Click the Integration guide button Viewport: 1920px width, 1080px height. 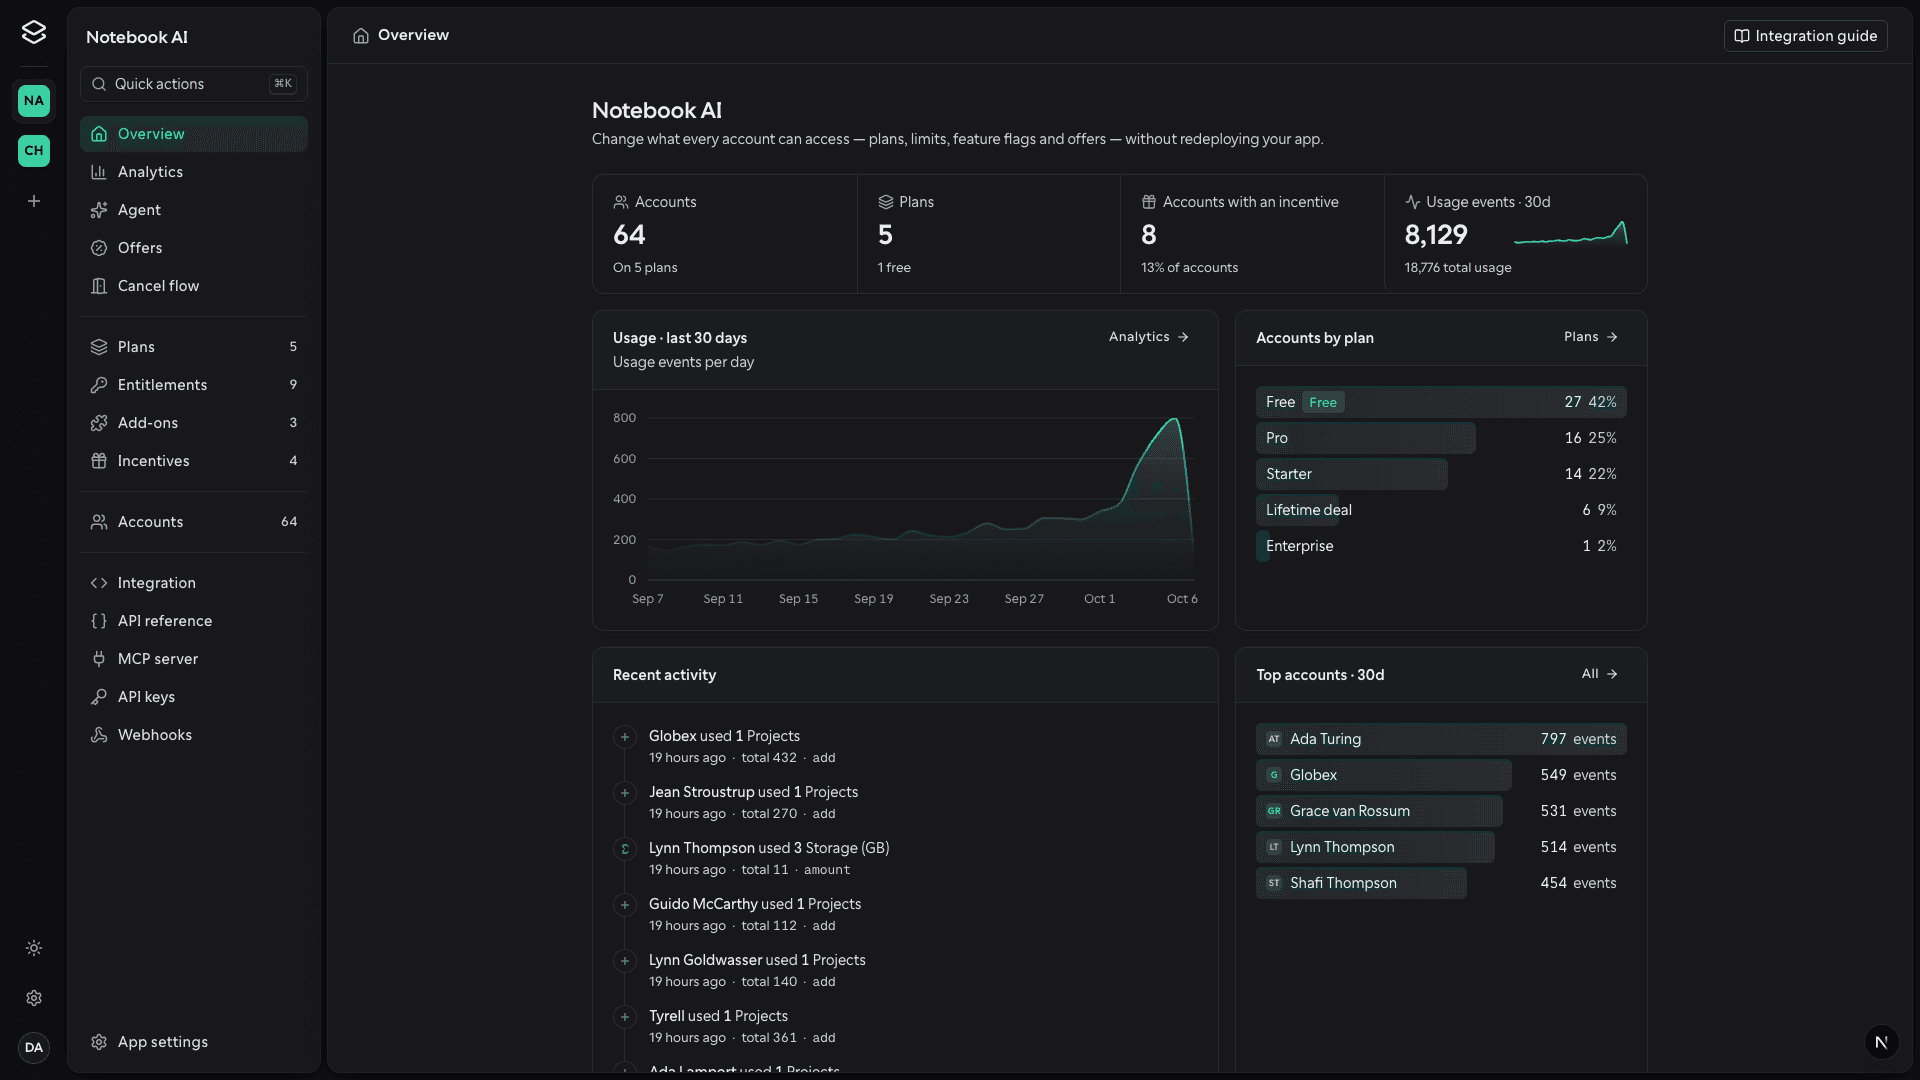(x=1805, y=36)
